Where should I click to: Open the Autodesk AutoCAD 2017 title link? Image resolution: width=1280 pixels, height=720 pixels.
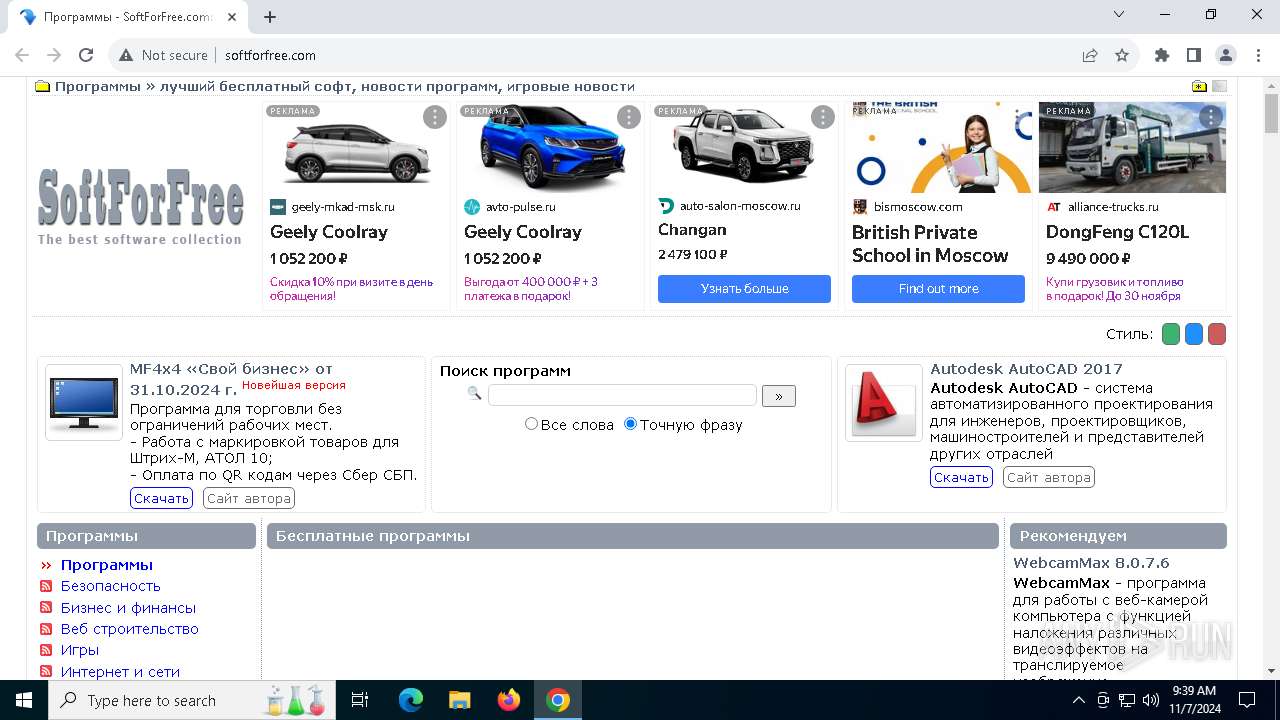(1026, 369)
